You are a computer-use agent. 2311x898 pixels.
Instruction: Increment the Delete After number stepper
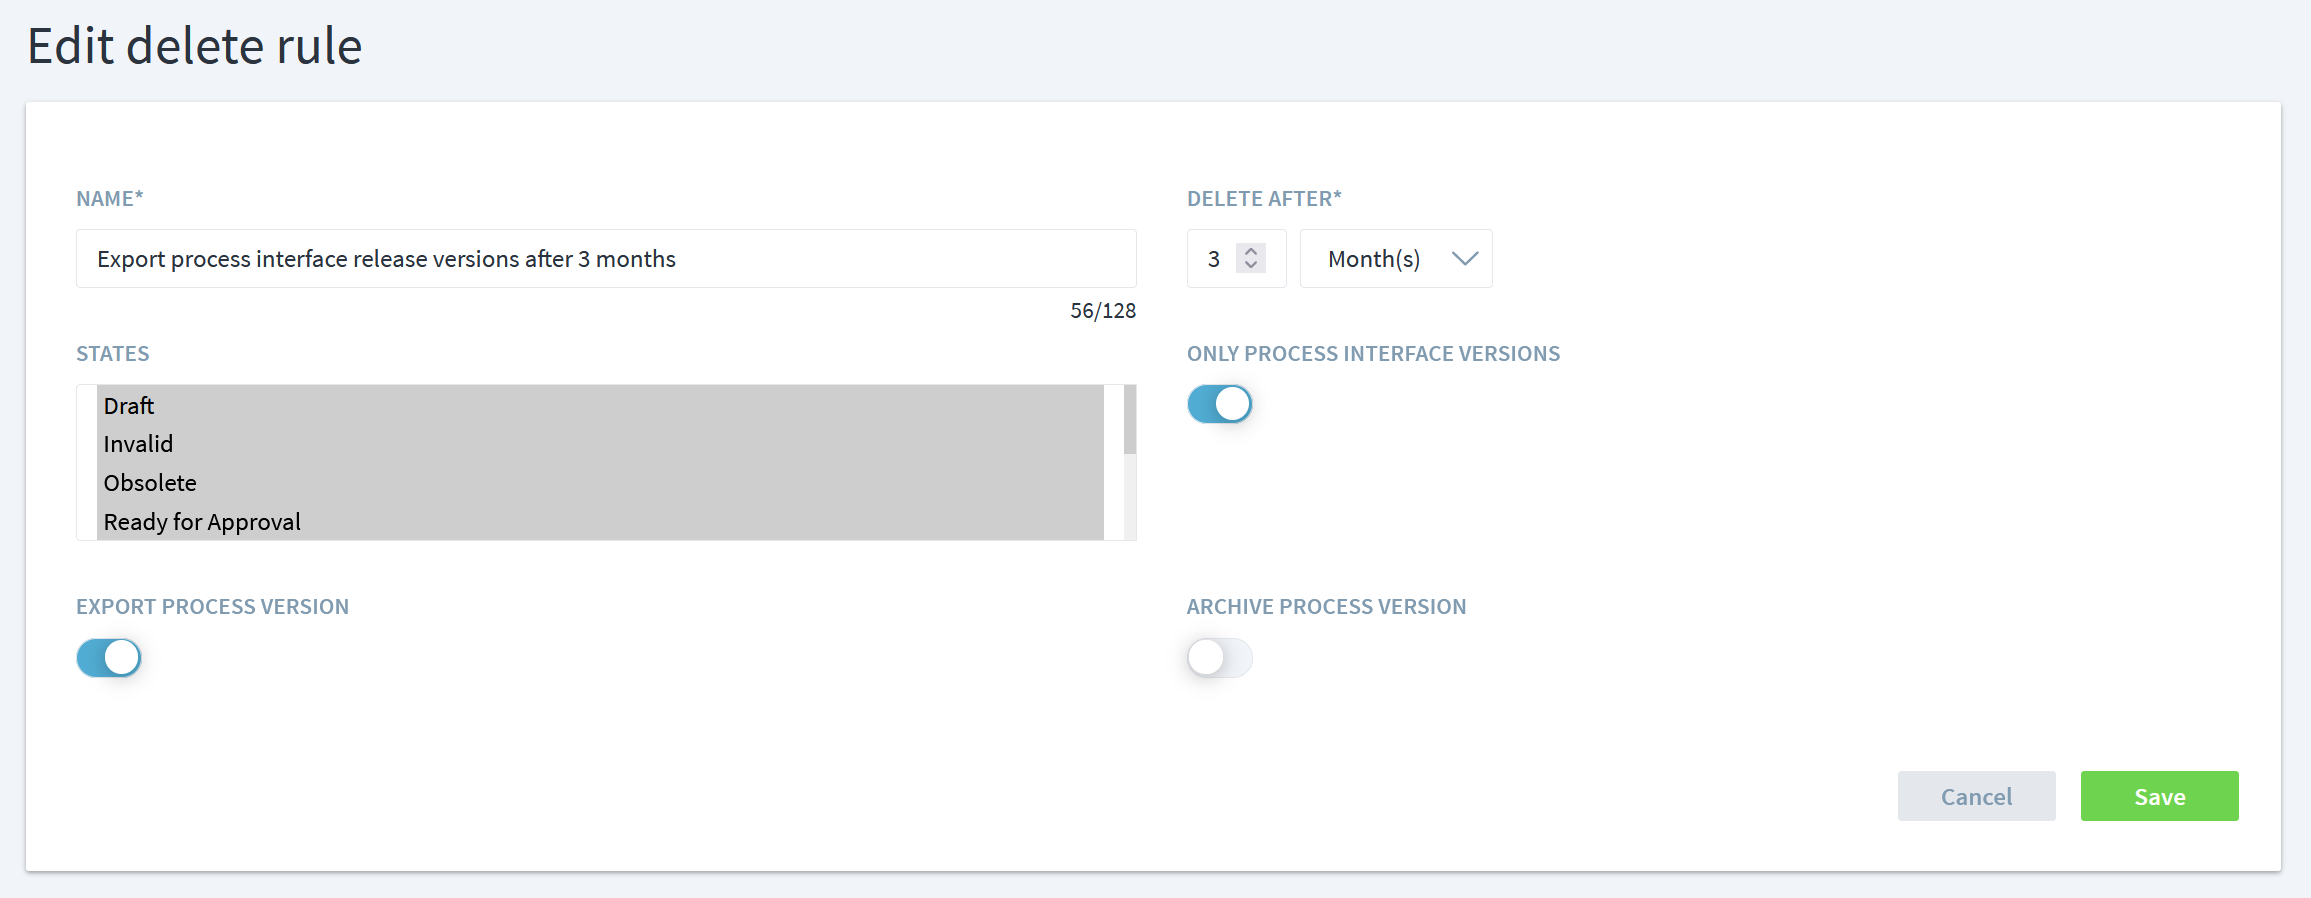click(x=1250, y=251)
